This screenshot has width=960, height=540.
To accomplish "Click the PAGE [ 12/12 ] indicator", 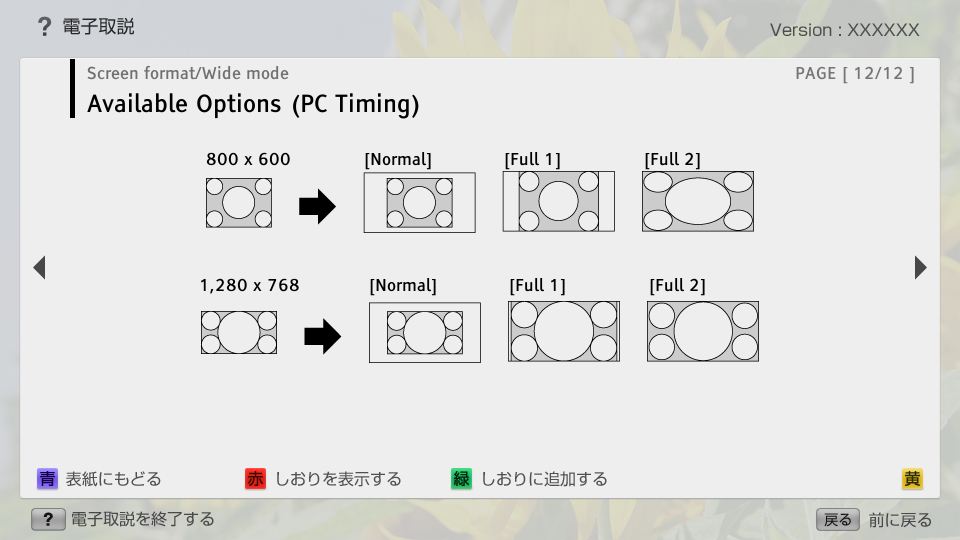I will pyautogui.click(x=854, y=73).
